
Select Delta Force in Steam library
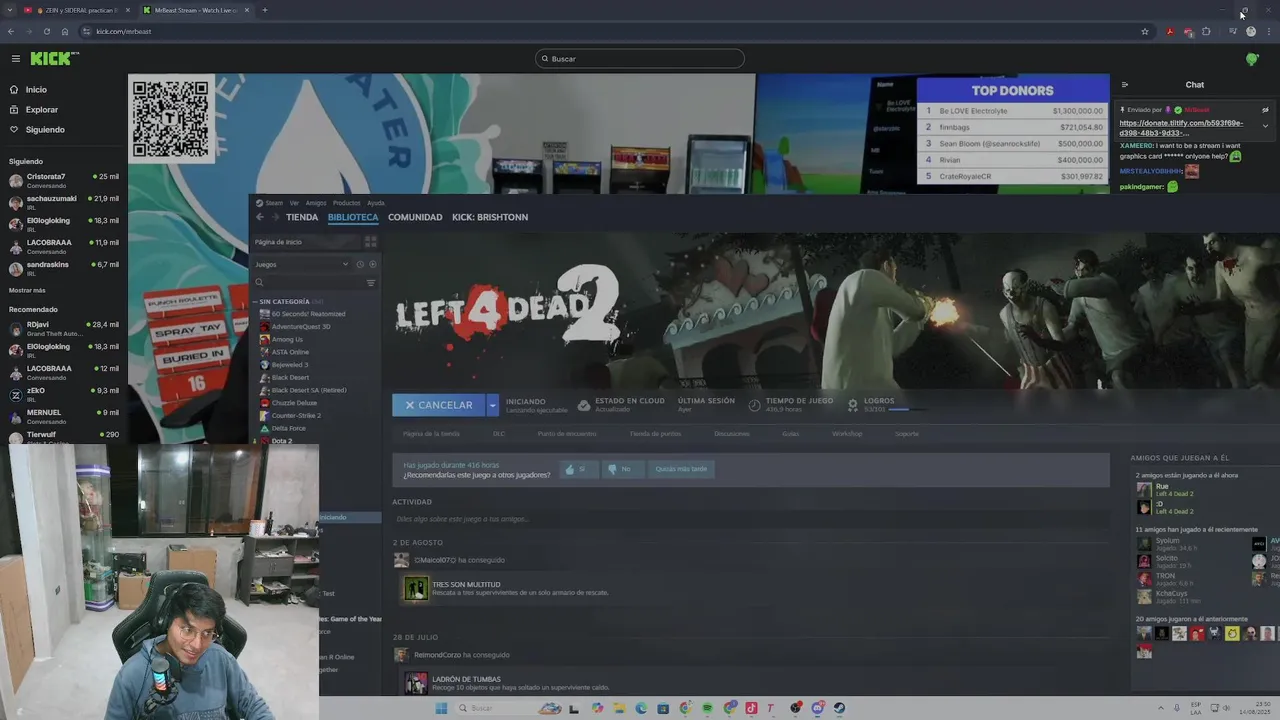coord(287,428)
